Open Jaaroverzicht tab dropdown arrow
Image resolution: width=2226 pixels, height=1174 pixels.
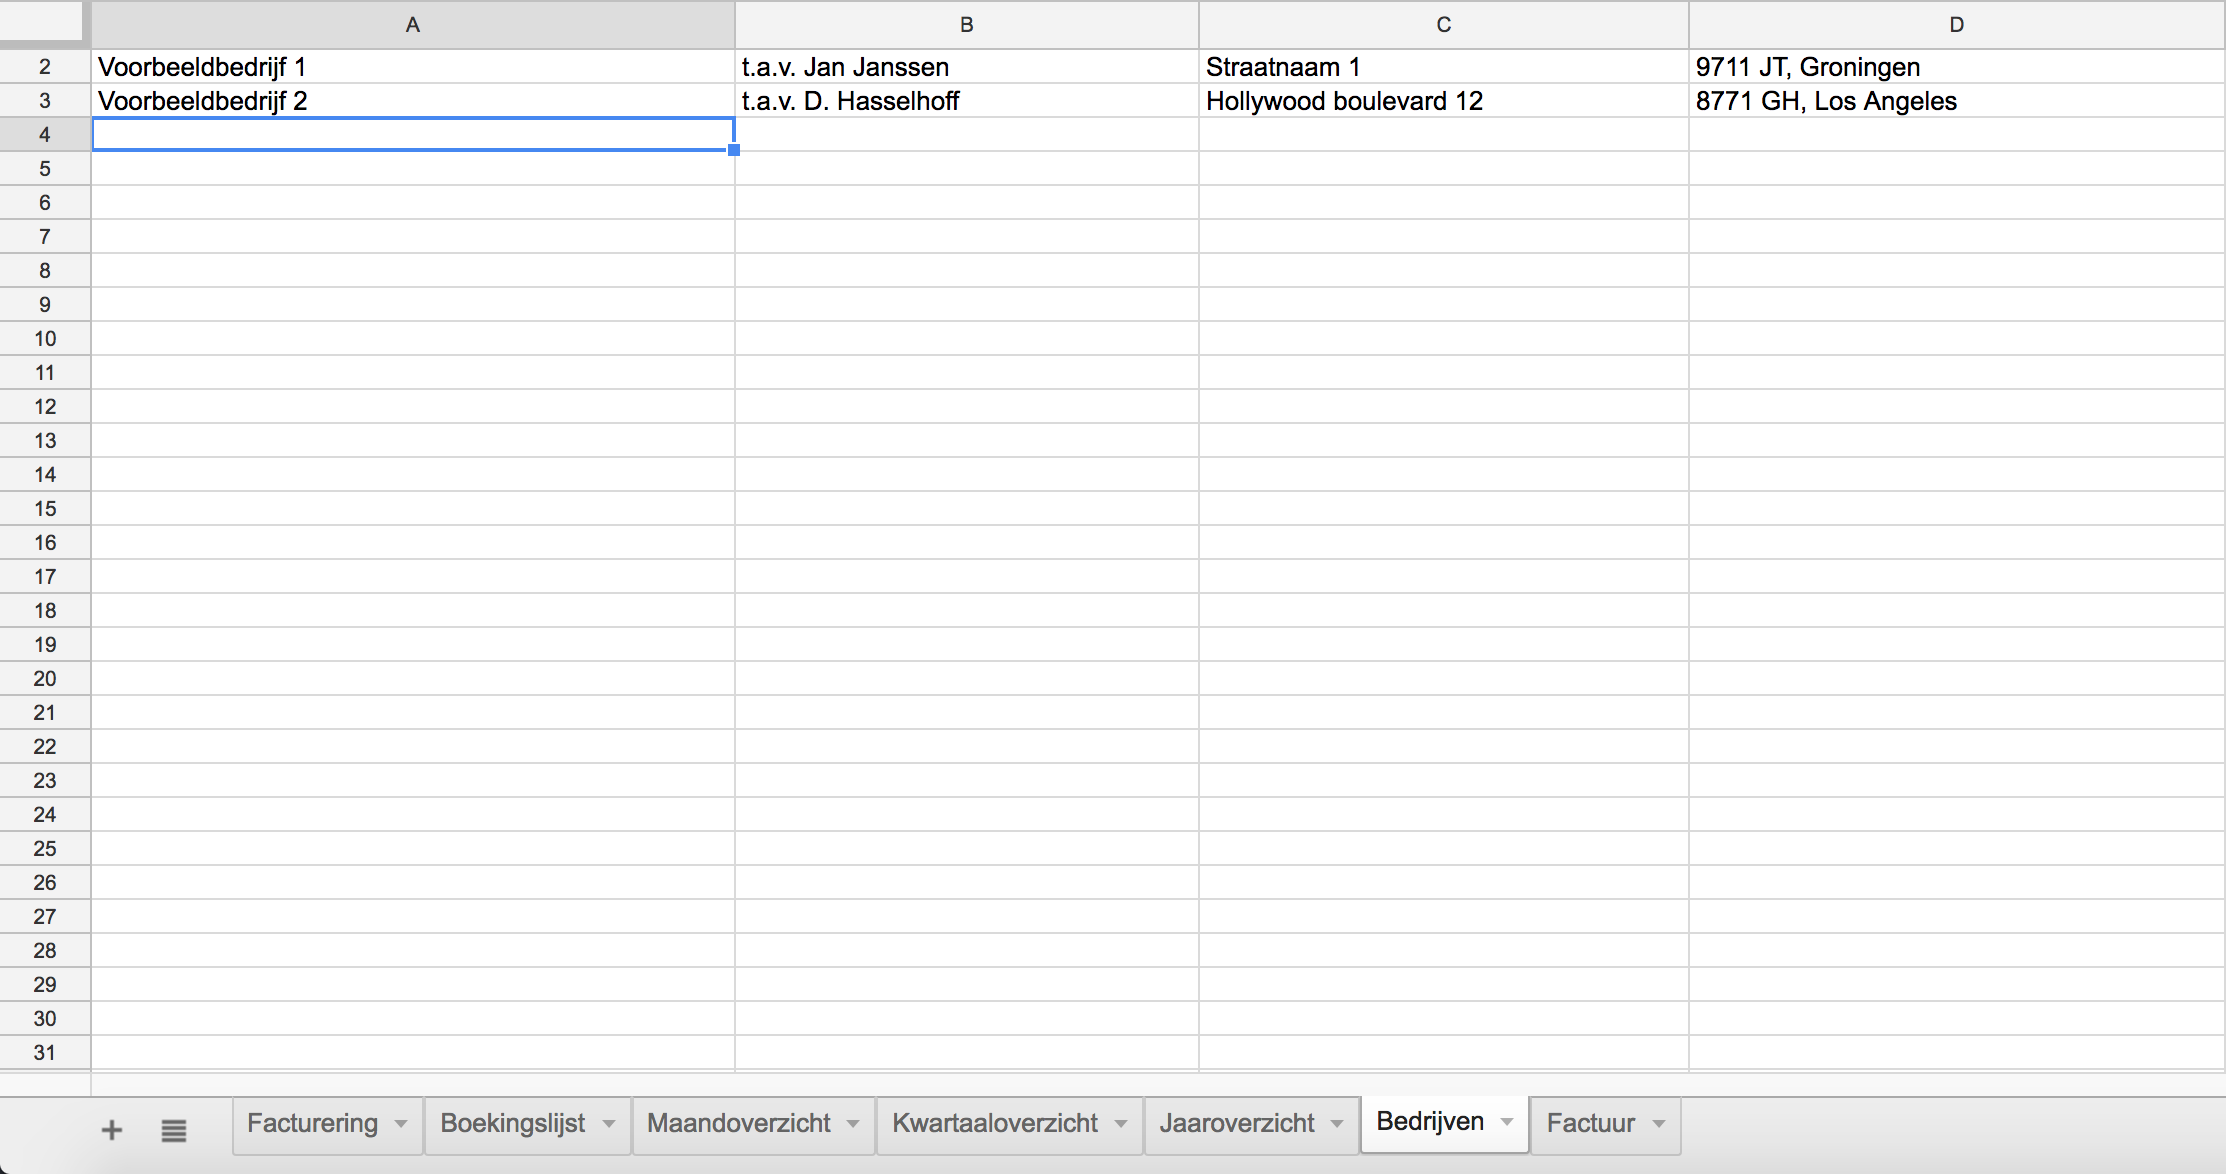point(1337,1124)
